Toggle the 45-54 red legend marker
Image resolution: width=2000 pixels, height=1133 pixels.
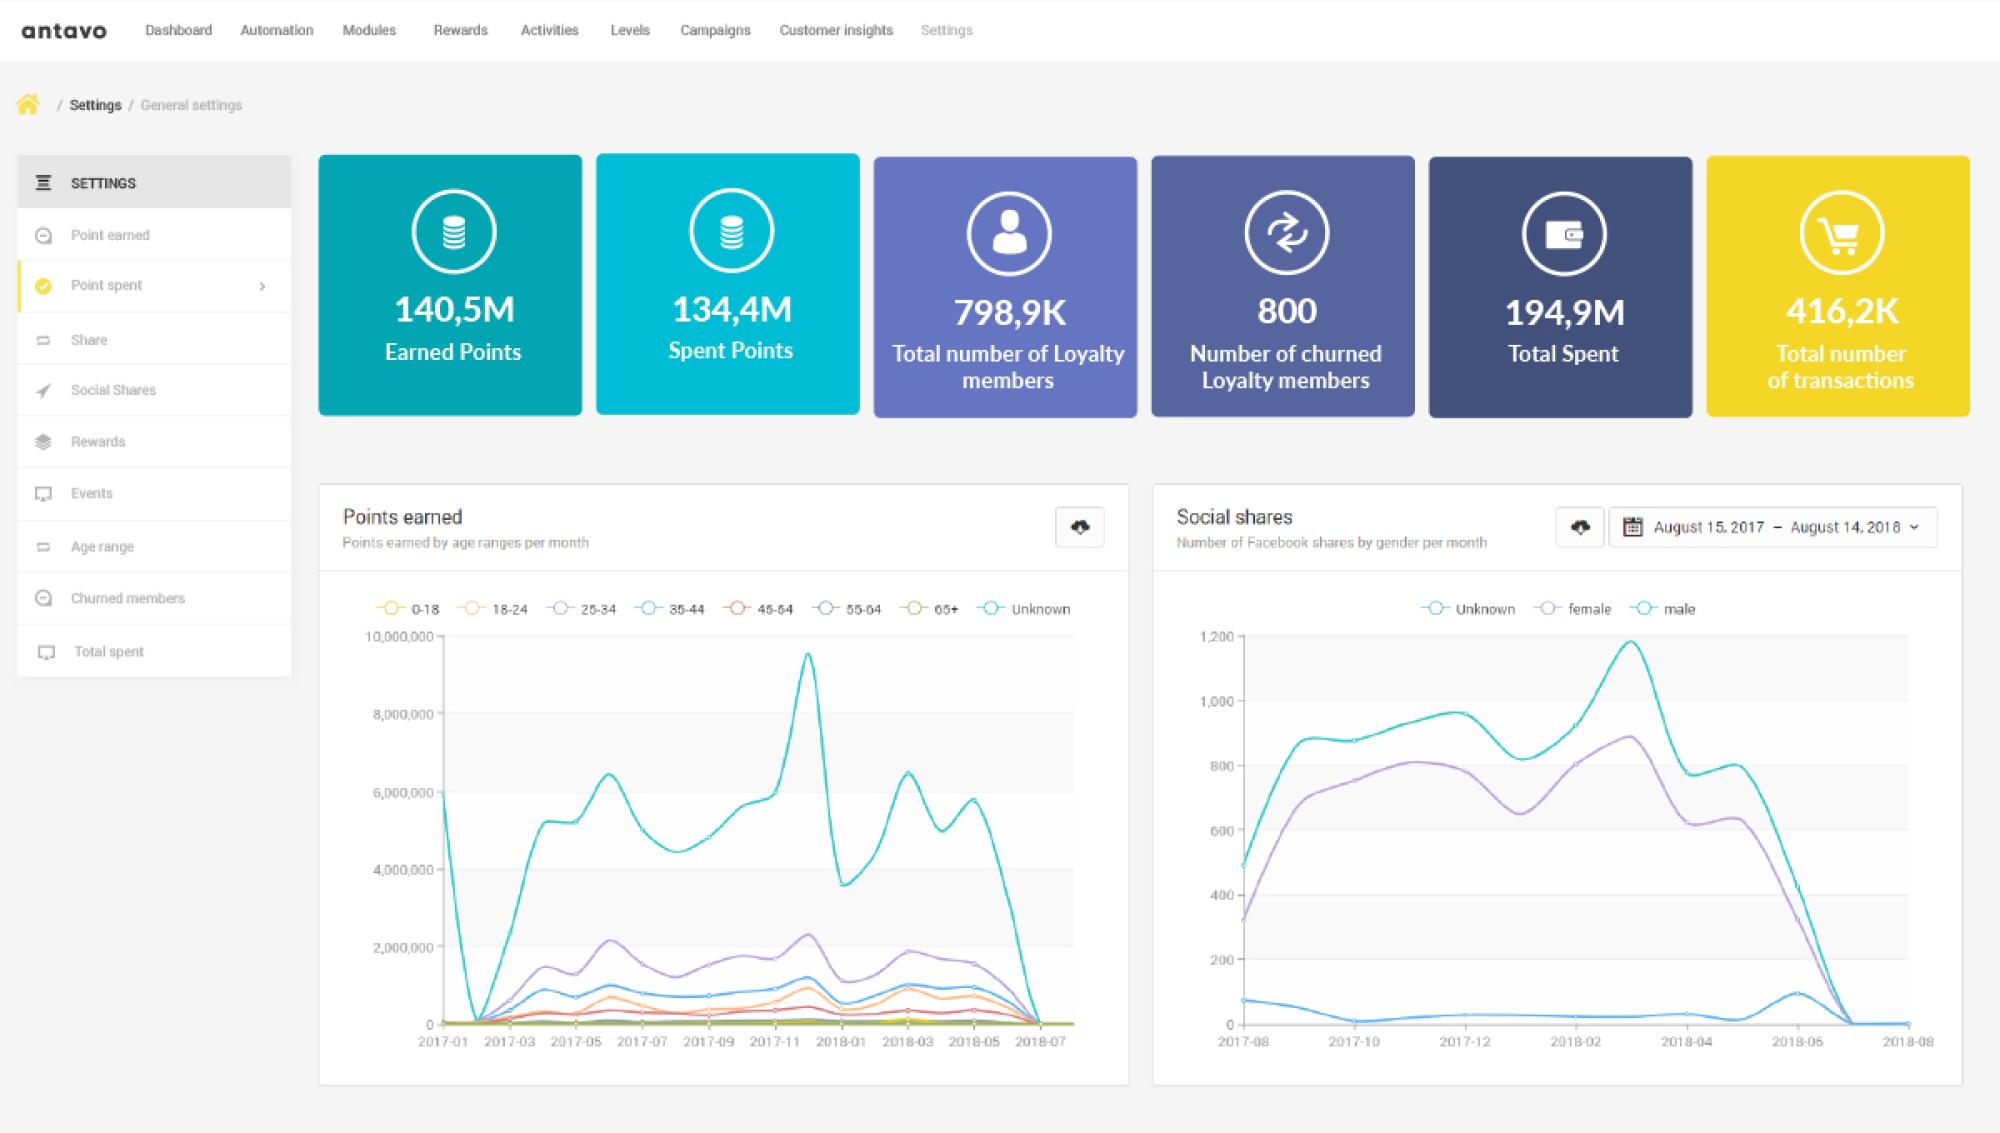click(737, 609)
